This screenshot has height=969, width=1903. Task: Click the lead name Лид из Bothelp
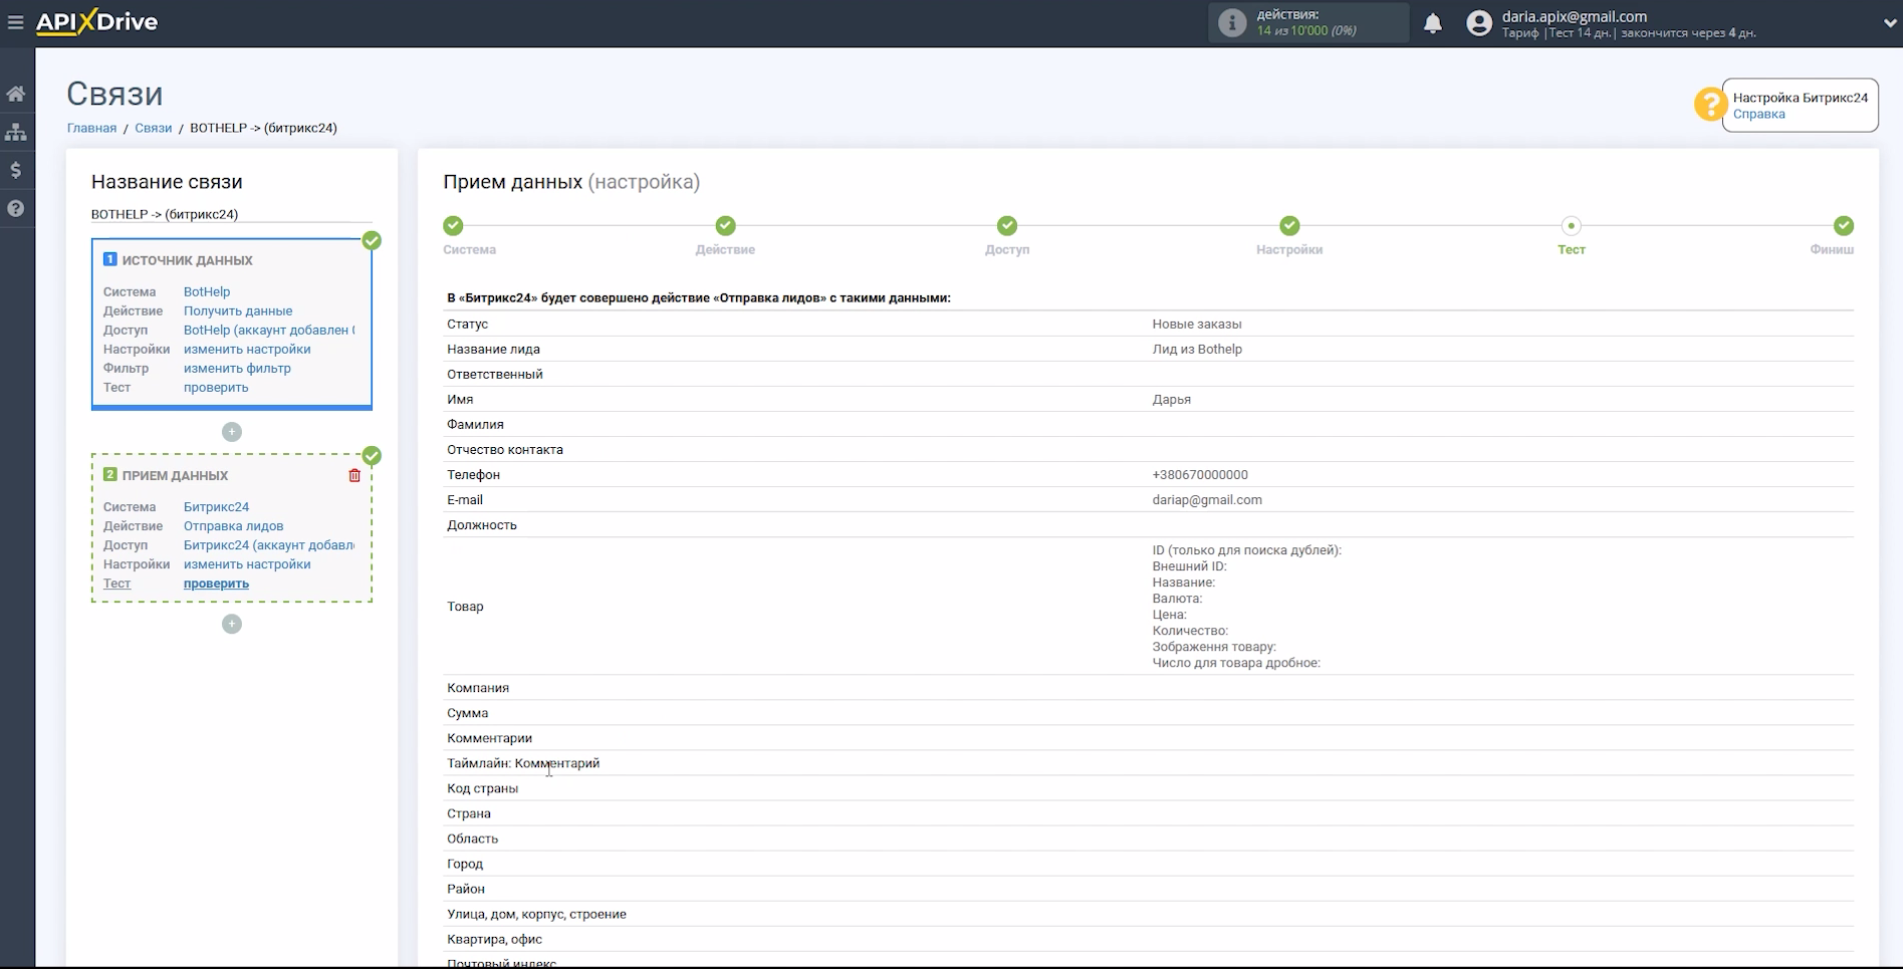[1197, 349]
